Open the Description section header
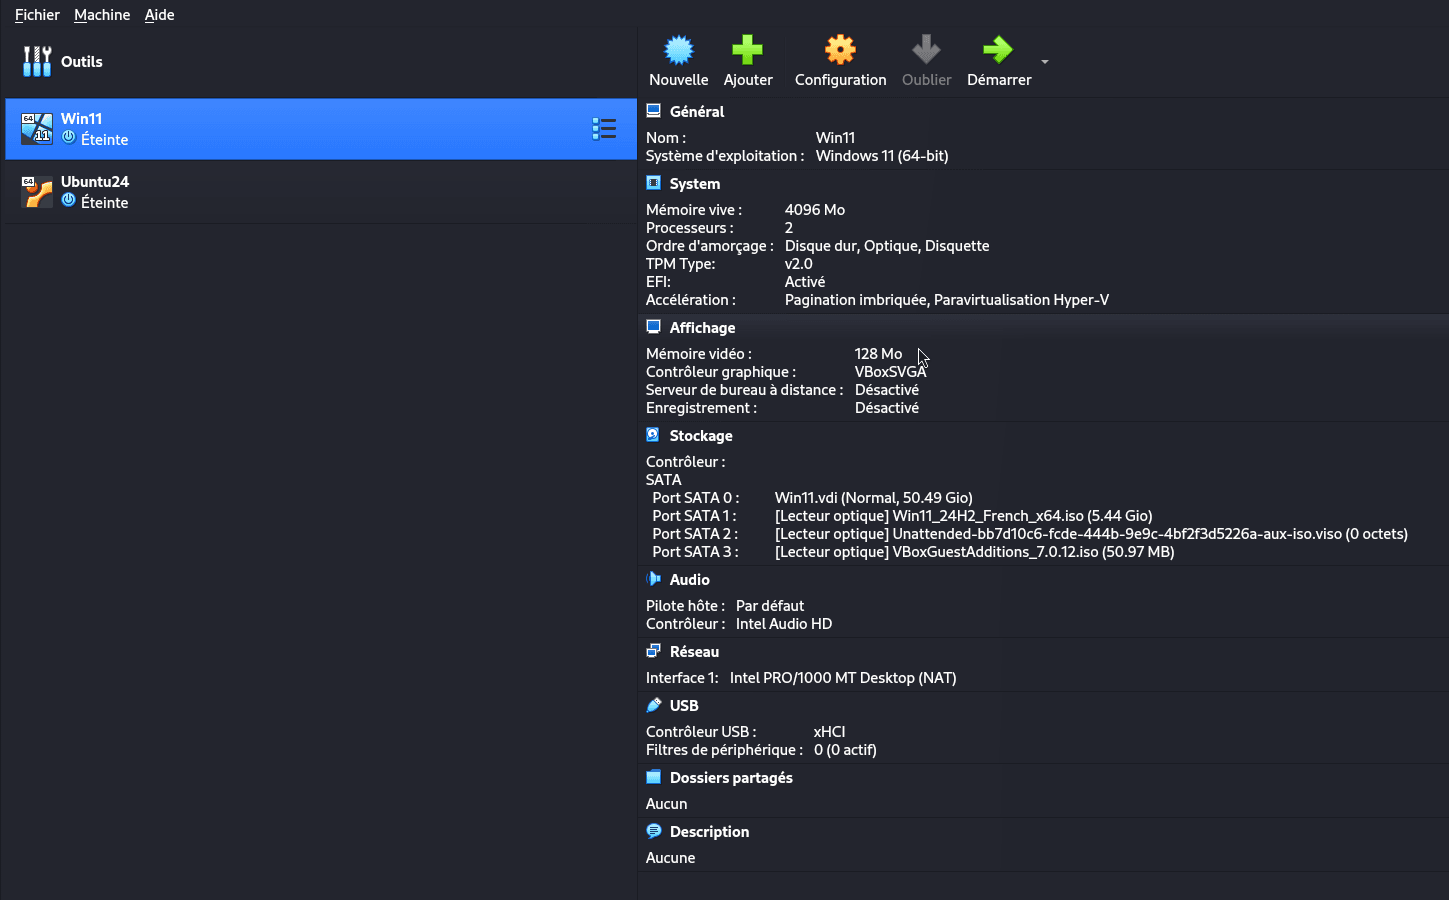 (709, 832)
